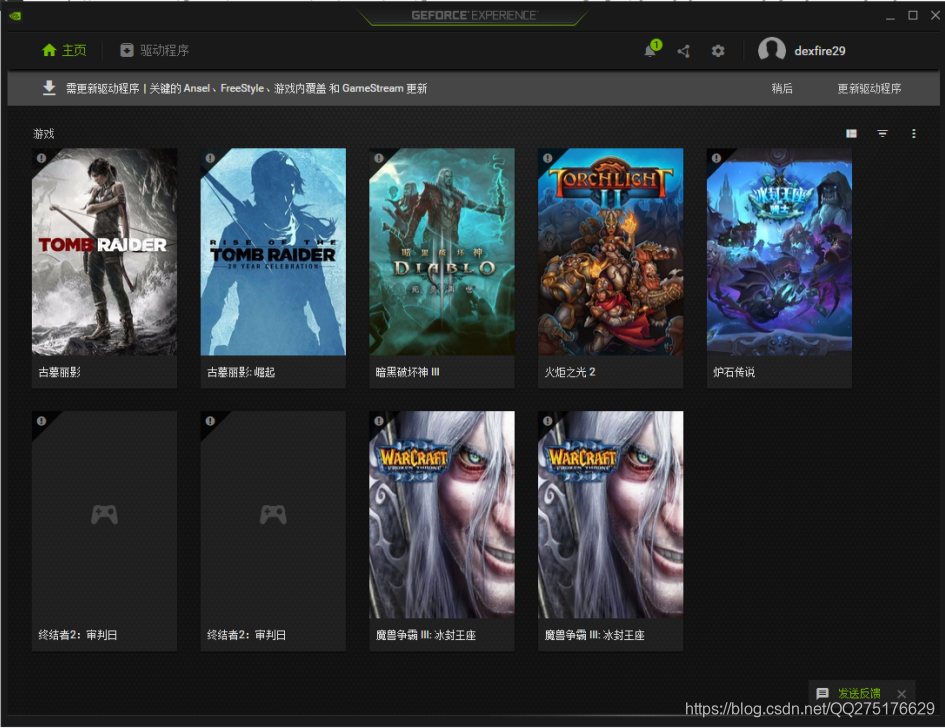Click 更新驱动程序 button
Screen dimensions: 945x728
point(869,89)
